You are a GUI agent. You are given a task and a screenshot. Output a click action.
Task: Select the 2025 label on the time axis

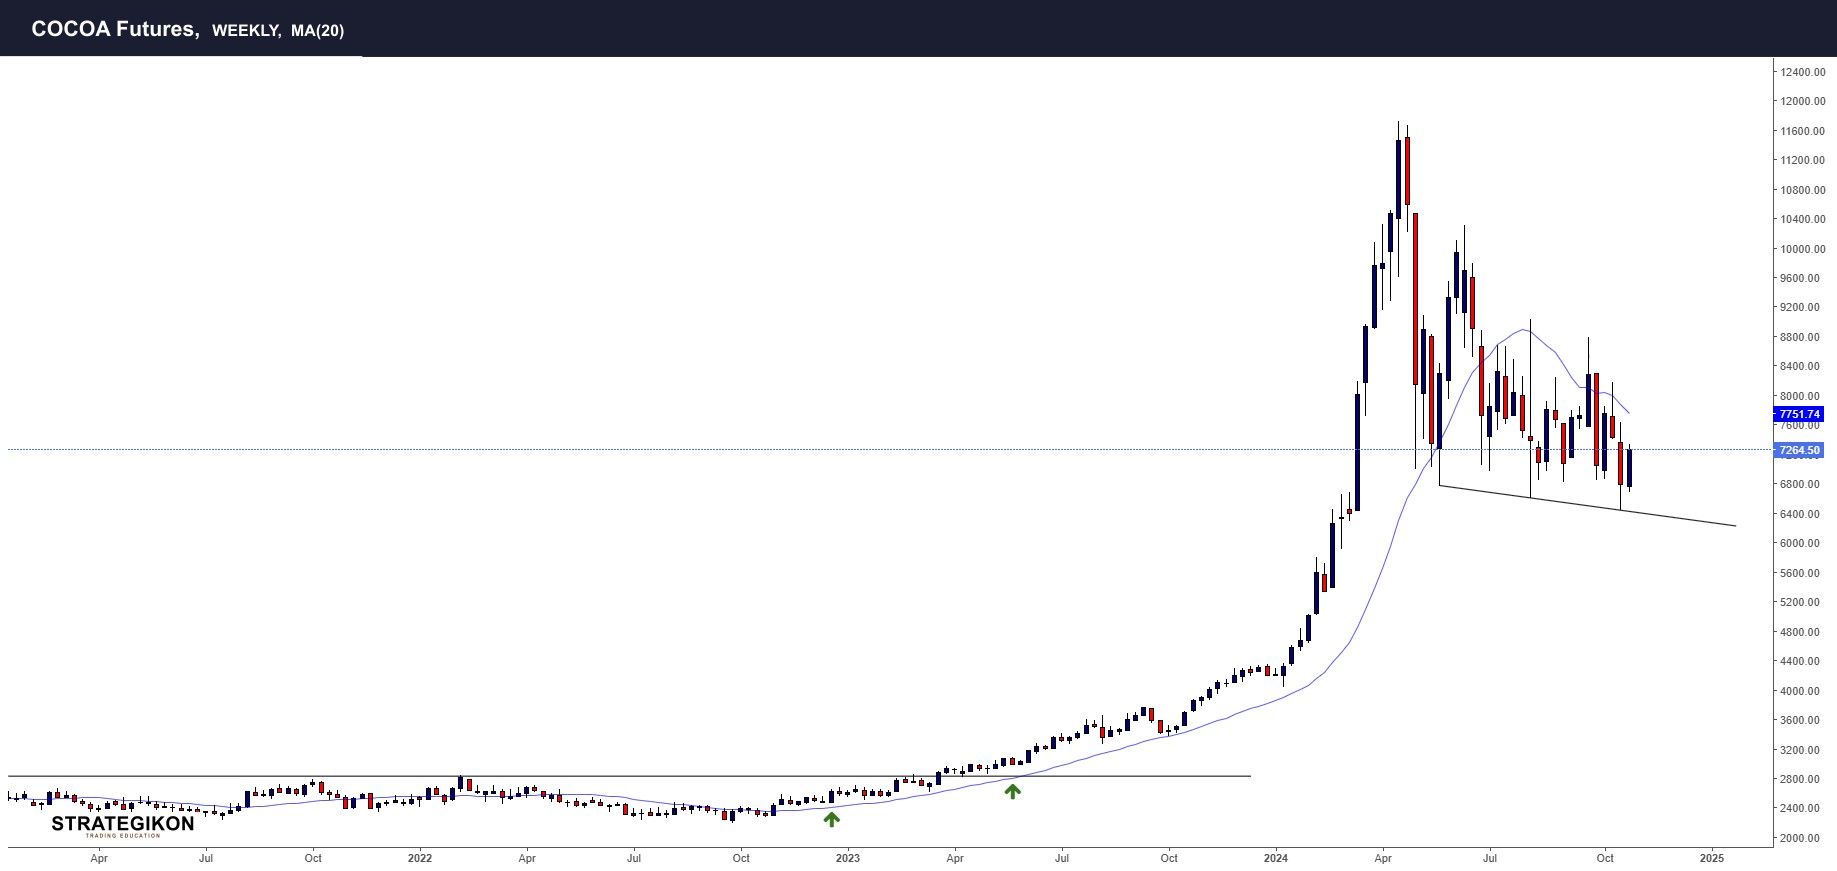click(x=1712, y=858)
